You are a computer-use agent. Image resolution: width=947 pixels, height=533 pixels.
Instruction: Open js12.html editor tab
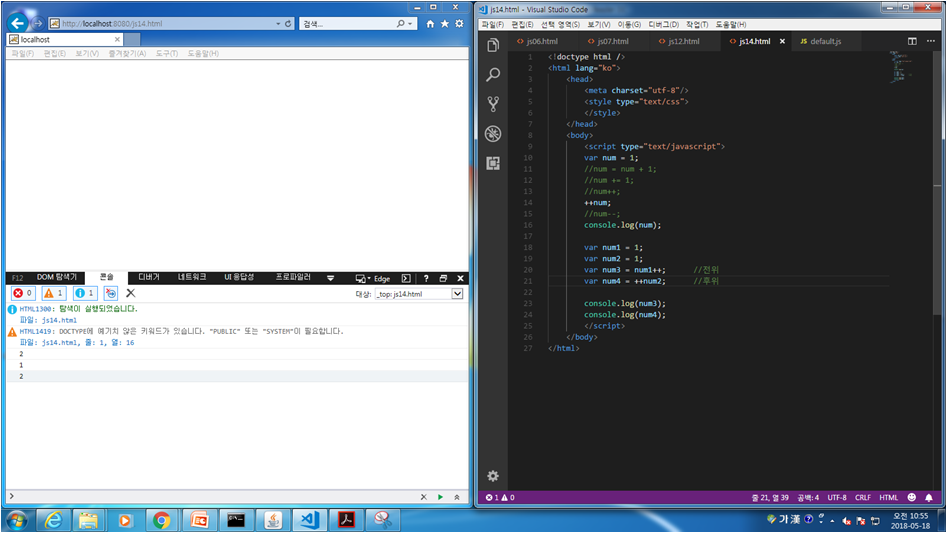[x=683, y=41]
